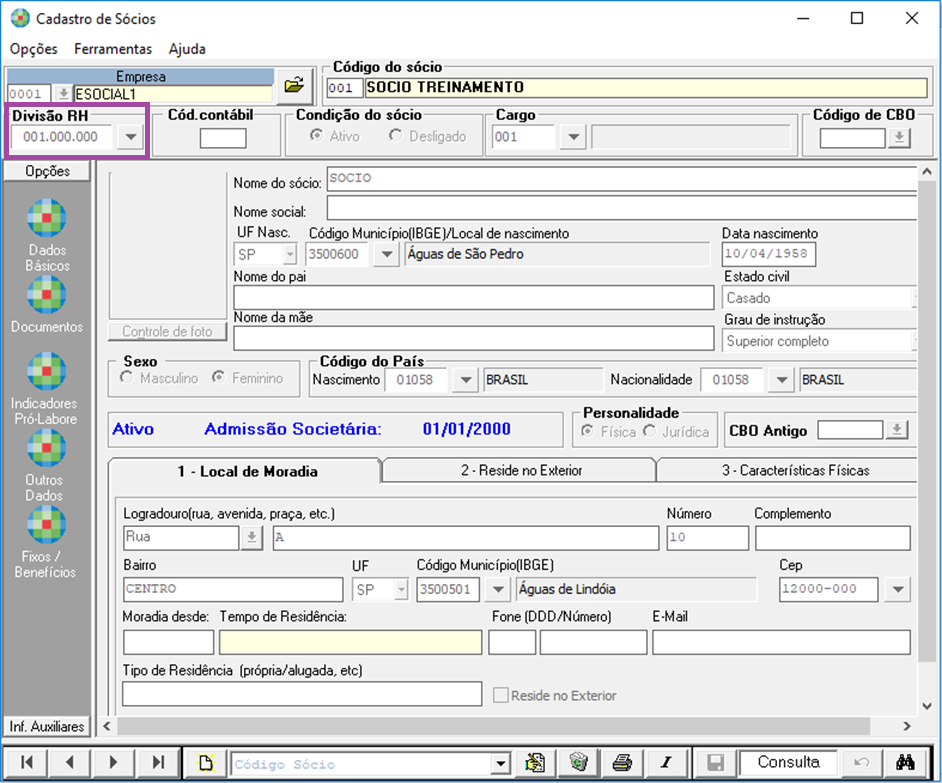
Task: Jump to last record navigation button
Action: click(158, 763)
